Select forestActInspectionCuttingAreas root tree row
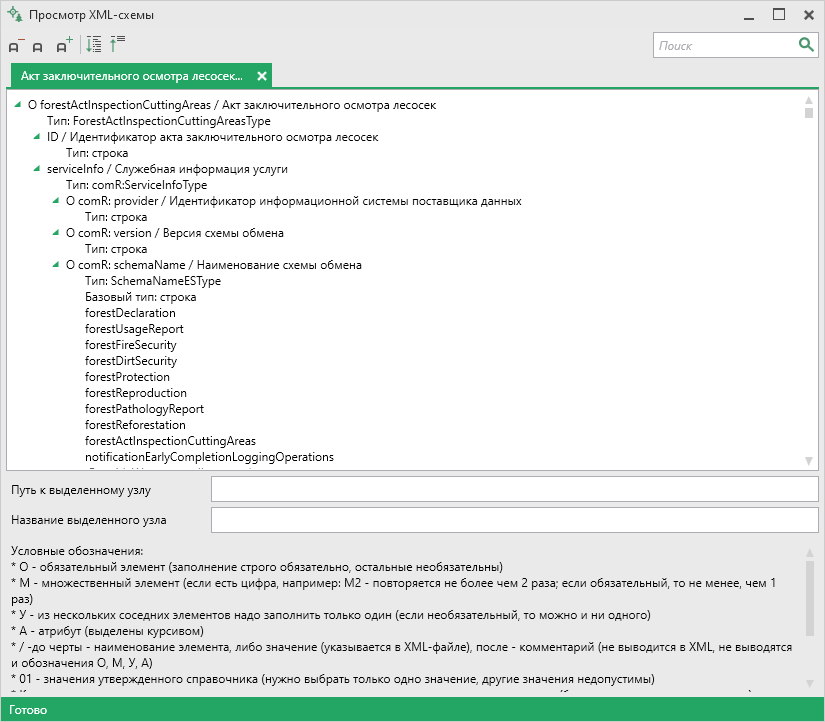 coord(232,105)
